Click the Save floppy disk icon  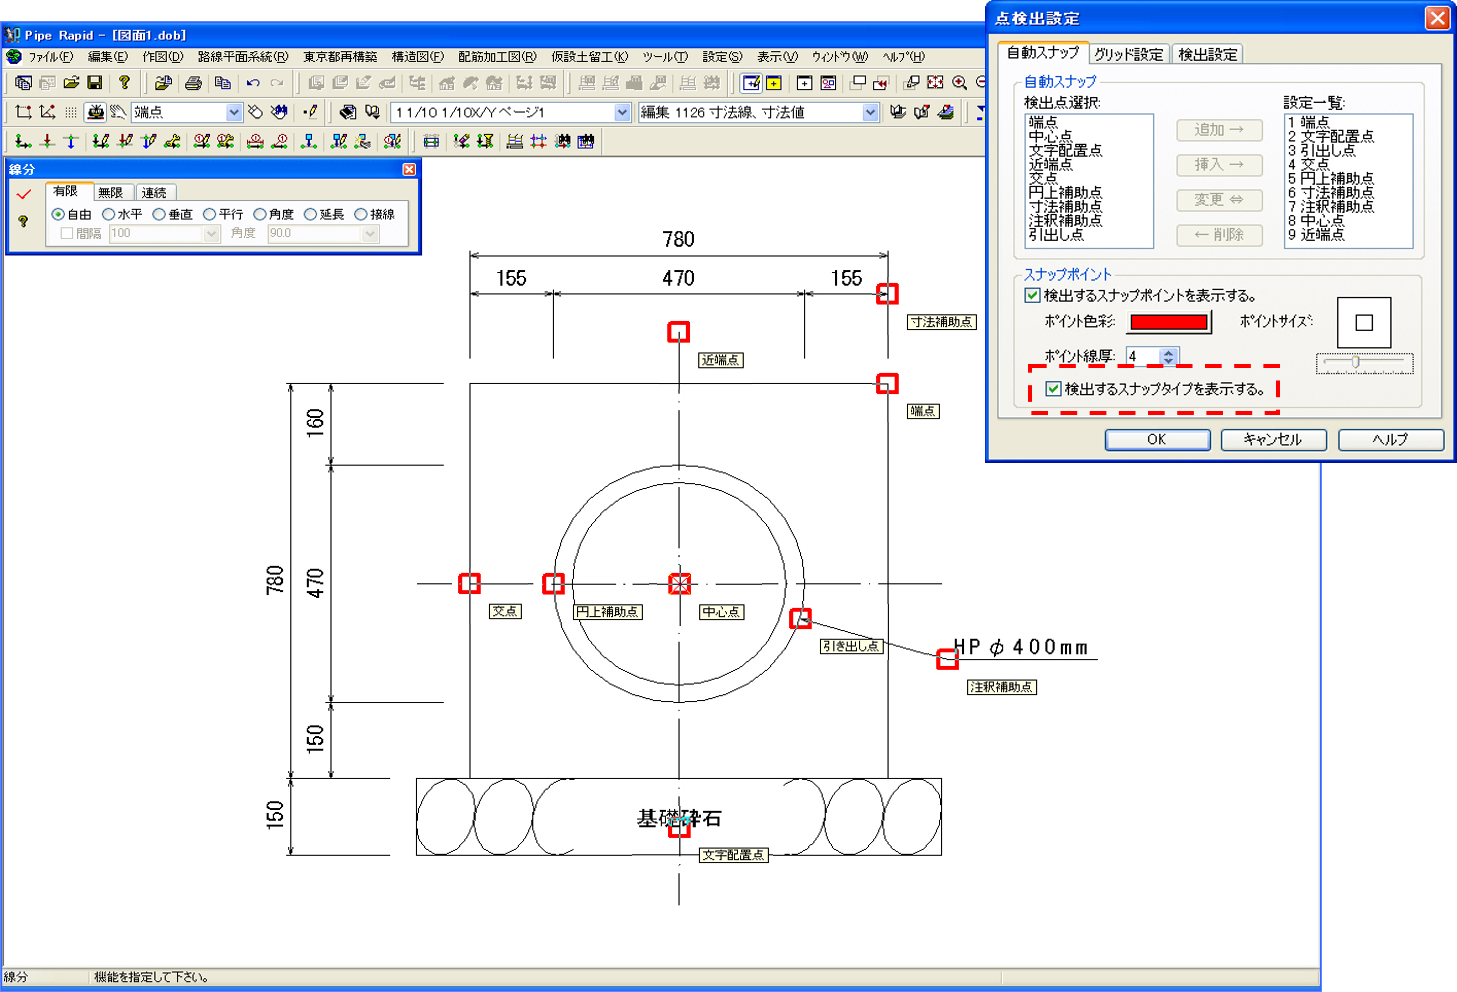[95, 82]
